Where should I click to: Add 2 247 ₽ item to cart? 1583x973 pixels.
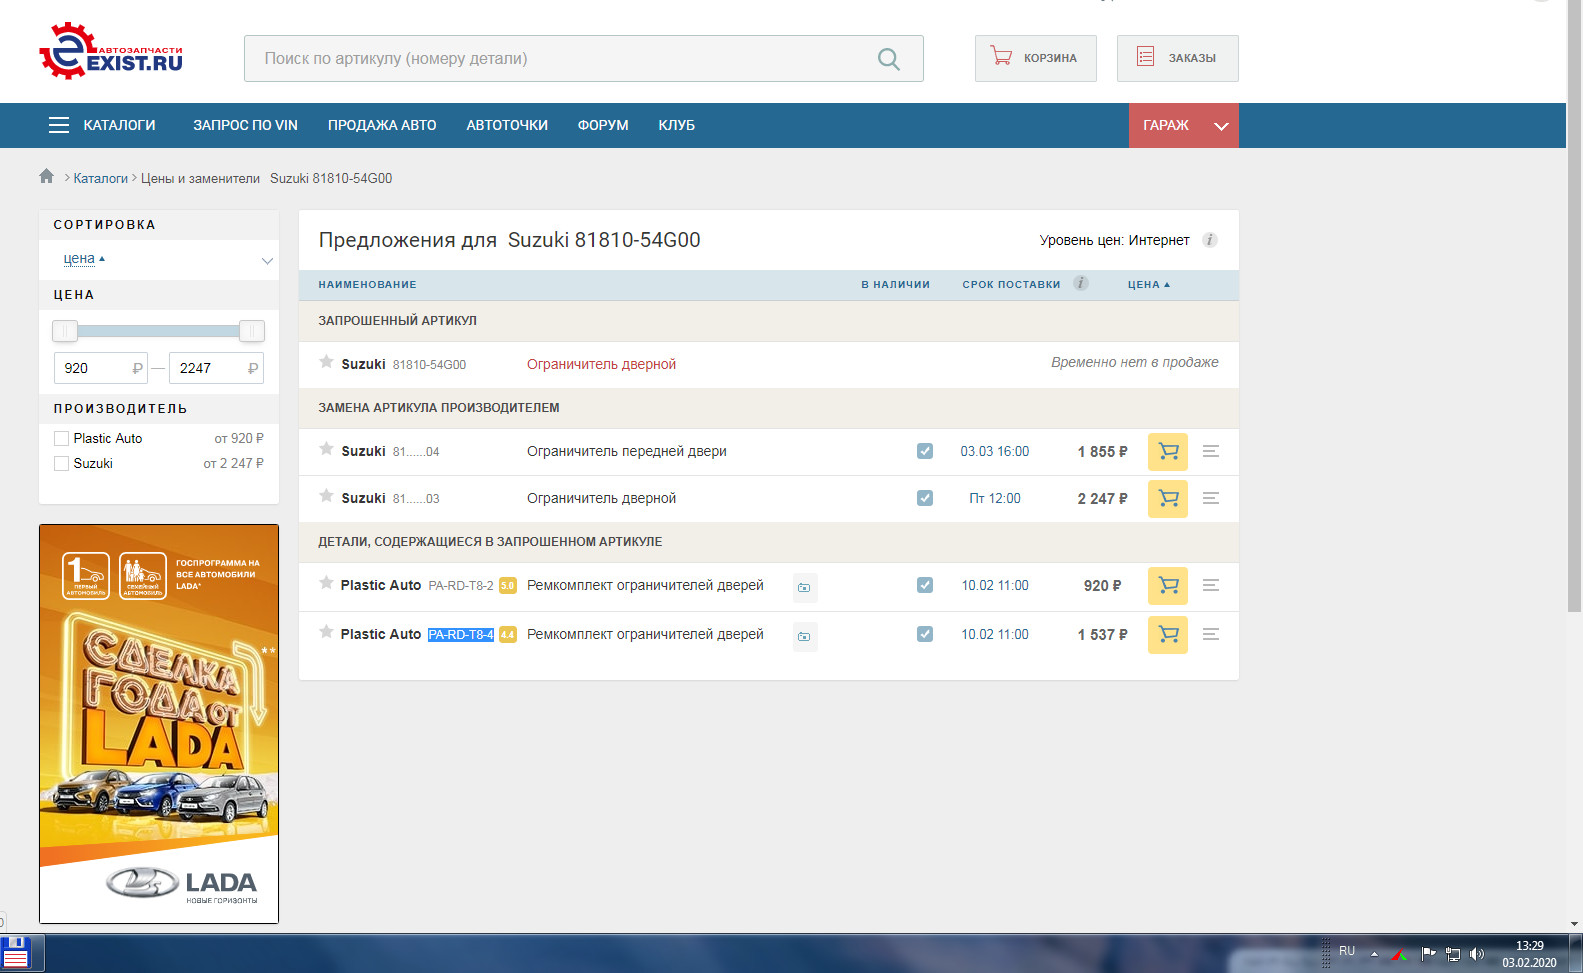click(1168, 498)
